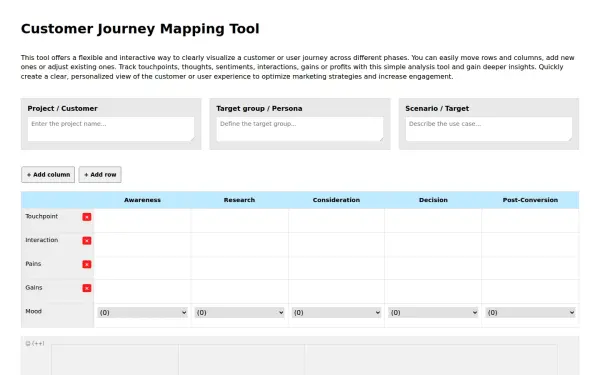Select the Post-Conversion column header
Screen dimensions: 600x375
tap(530, 200)
